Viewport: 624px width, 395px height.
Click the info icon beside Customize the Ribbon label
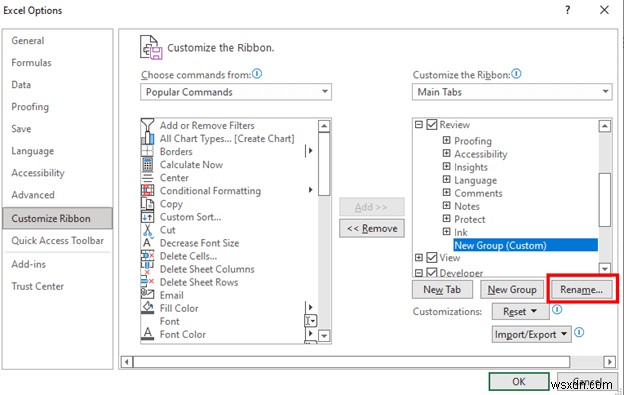coord(516,74)
